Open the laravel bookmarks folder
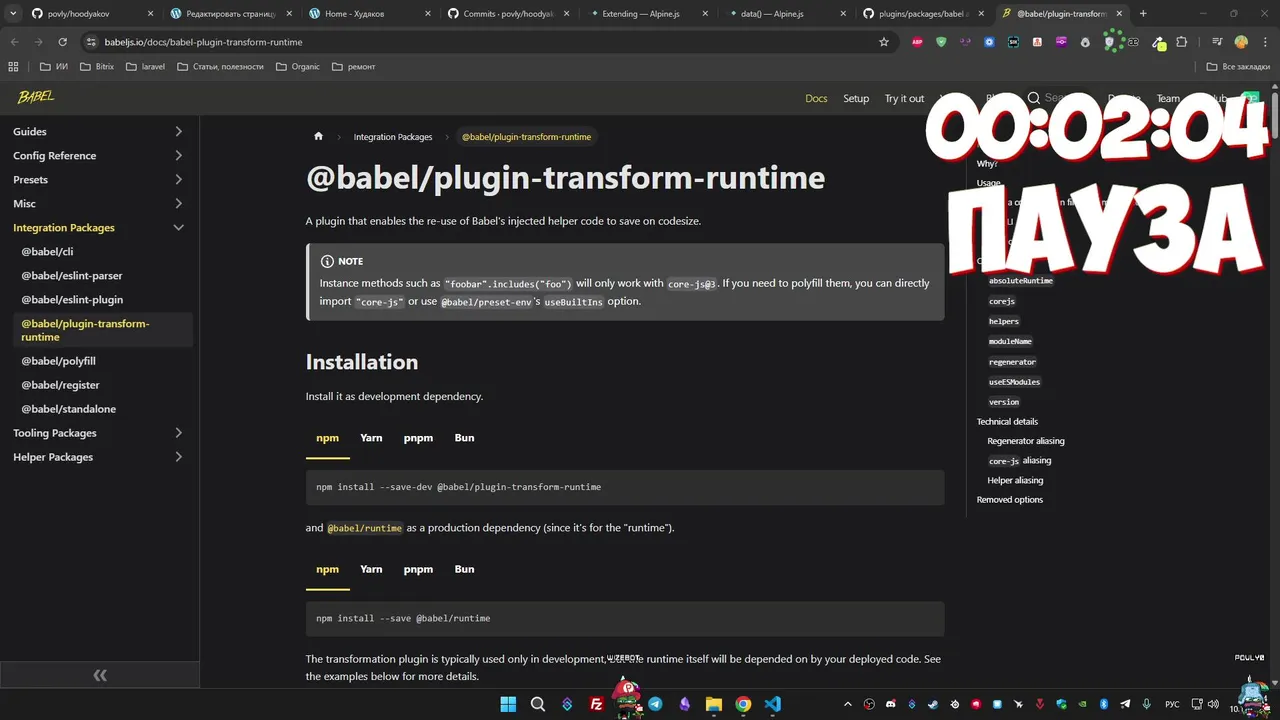The height and width of the screenshot is (720, 1280). point(146,66)
